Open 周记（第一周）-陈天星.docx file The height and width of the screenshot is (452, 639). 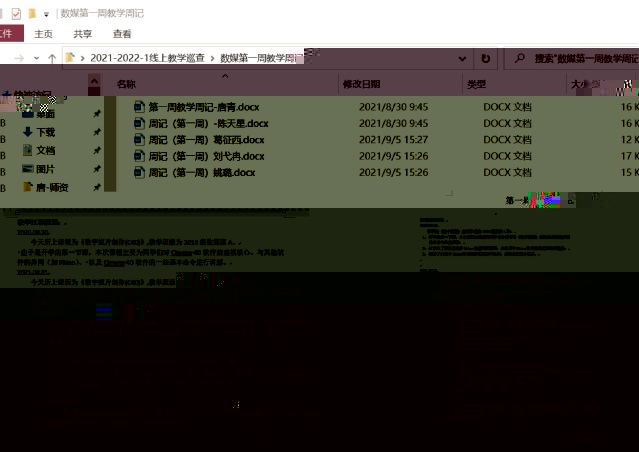coord(208,123)
